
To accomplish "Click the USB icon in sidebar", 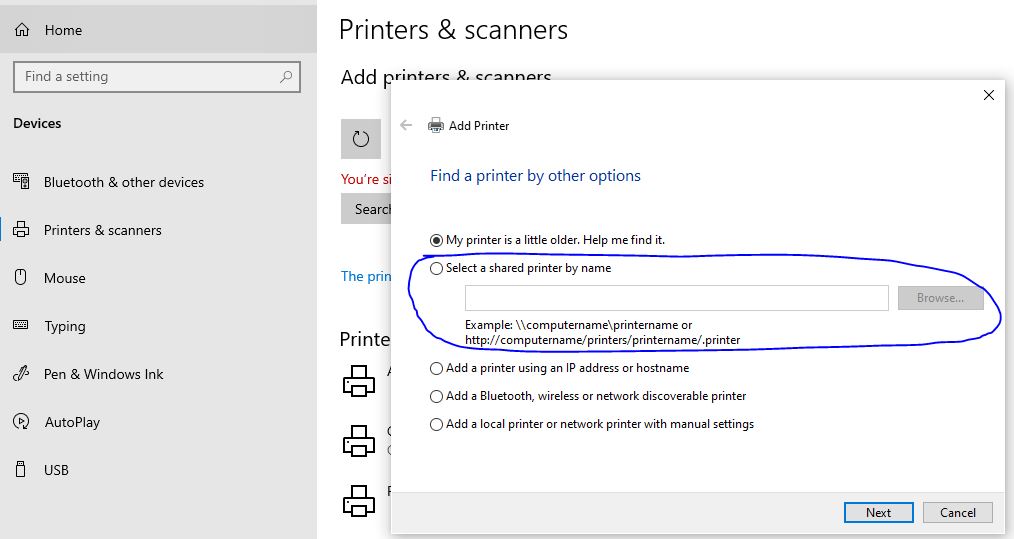I will (21, 469).
